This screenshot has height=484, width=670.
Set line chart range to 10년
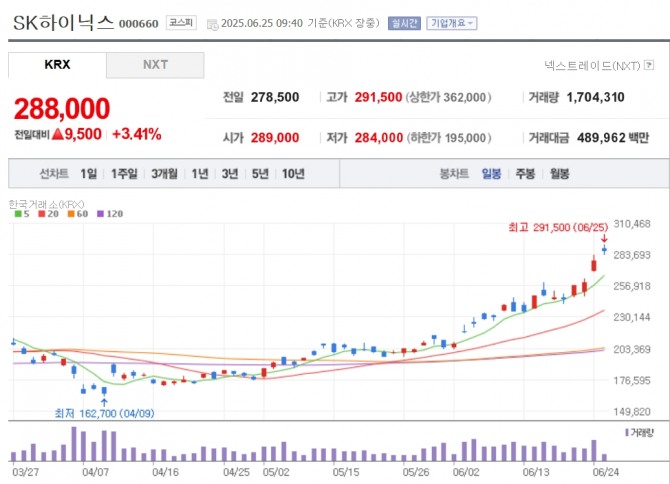click(293, 173)
